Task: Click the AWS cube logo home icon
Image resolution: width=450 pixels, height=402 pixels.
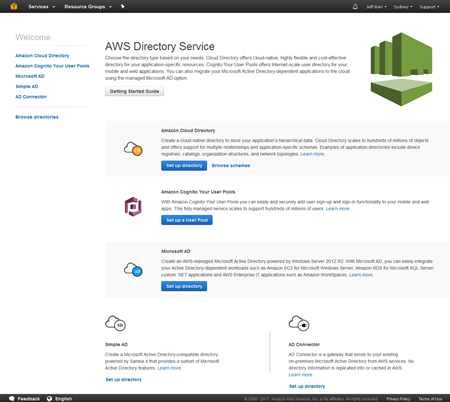Action: pyautogui.click(x=14, y=6)
